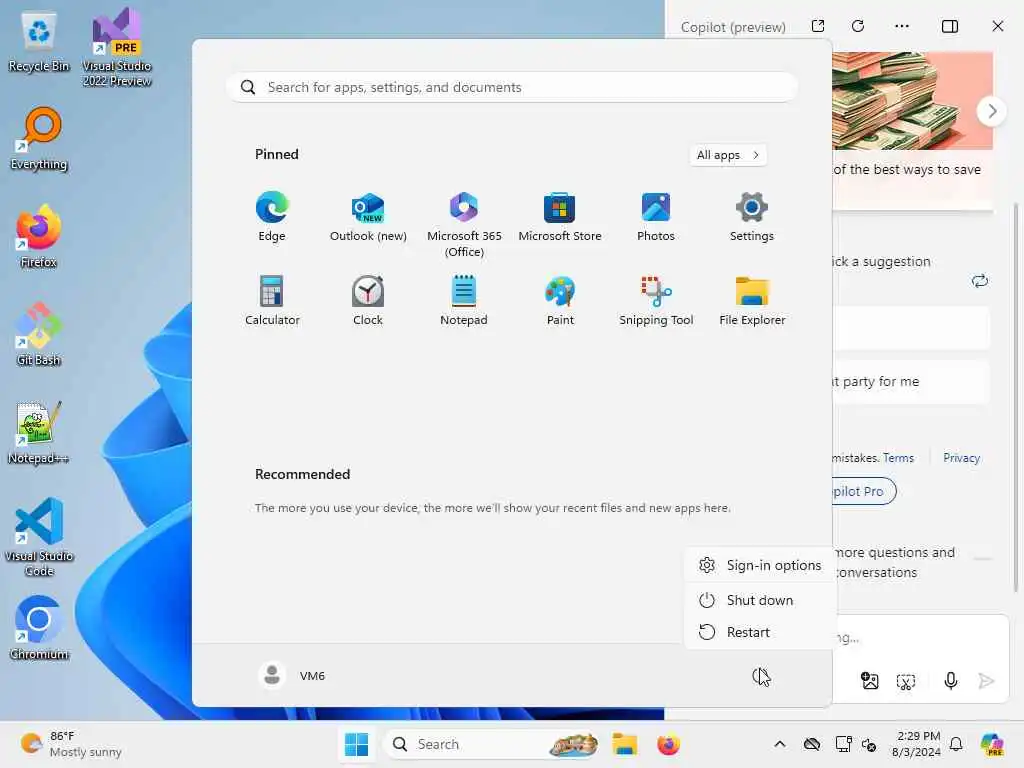This screenshot has height=768, width=1024.
Task: Click the network tray icon
Action: (x=843, y=744)
